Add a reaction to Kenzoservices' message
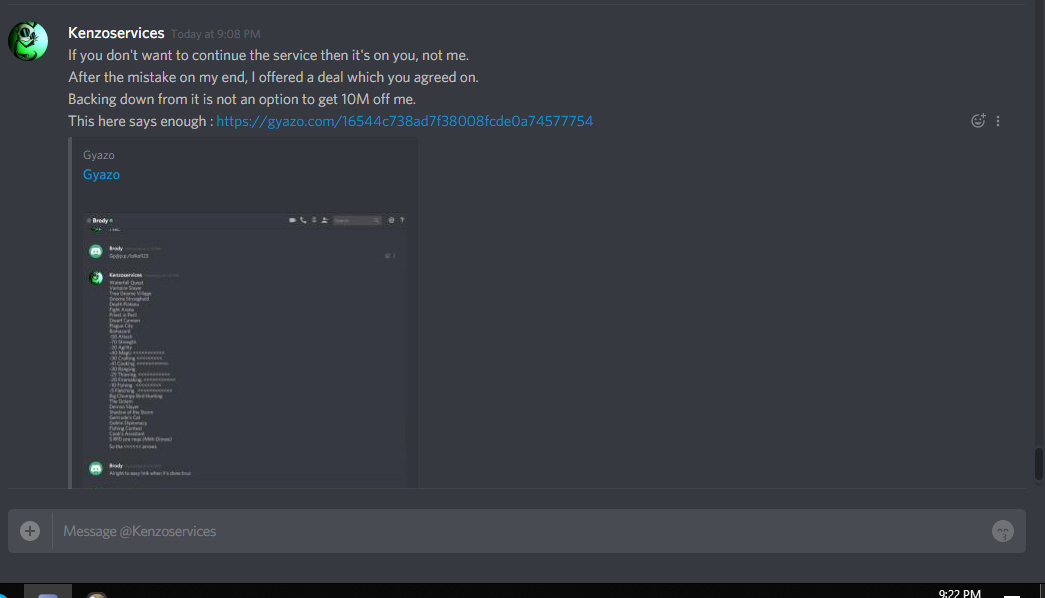The height and width of the screenshot is (598, 1045). pyautogui.click(x=978, y=121)
